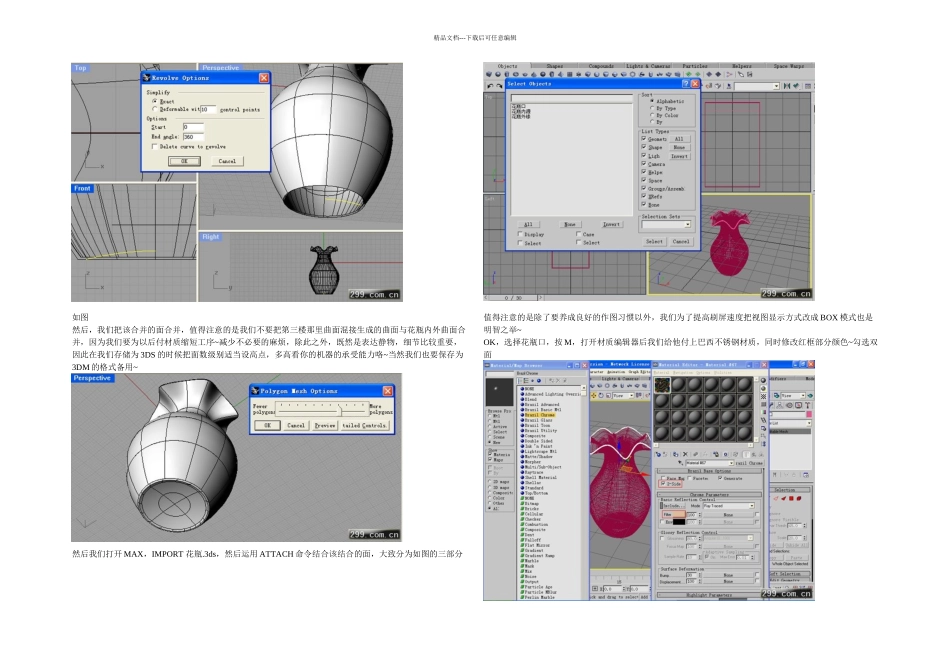Open the material name dropdown in Material Editor
The width and height of the screenshot is (950, 672).
tap(731, 463)
